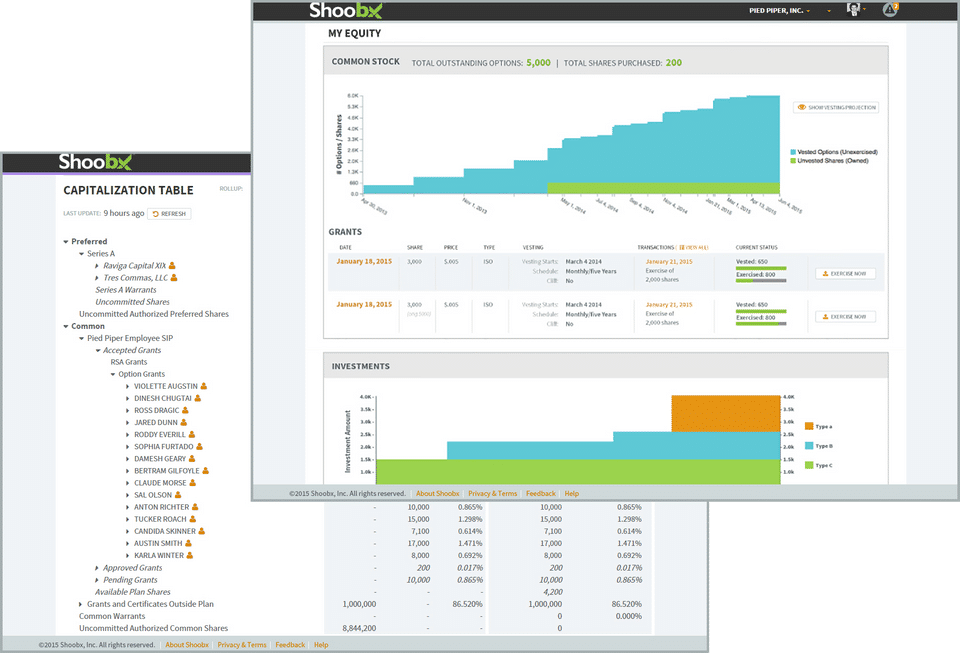Collapse the Series A node

(81, 253)
